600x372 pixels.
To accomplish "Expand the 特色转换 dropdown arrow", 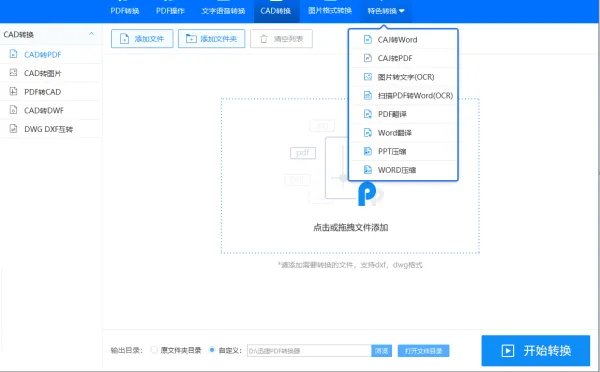I will (x=401, y=11).
